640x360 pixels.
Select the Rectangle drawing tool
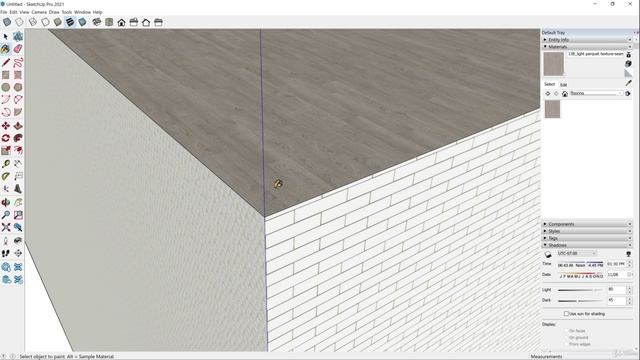(x=6, y=75)
